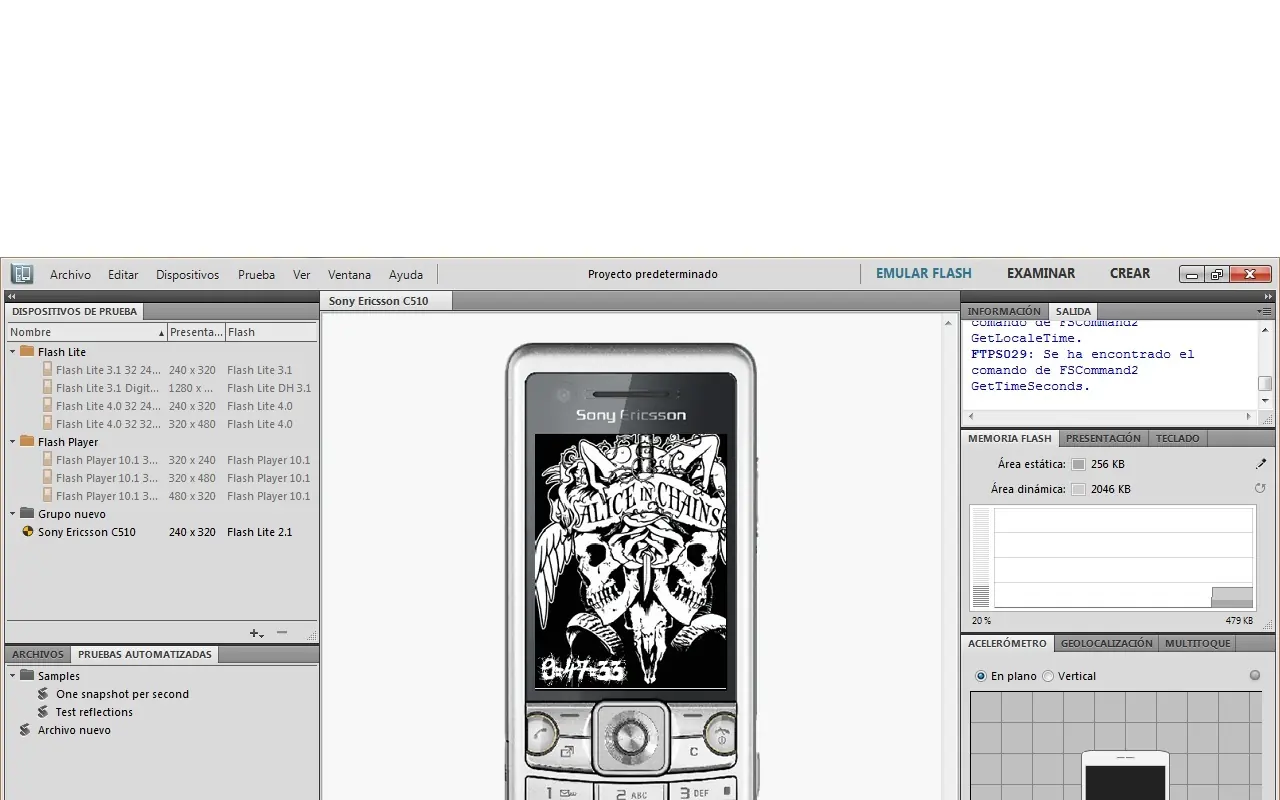
Task: Sort devices by Nombre column header
Action: coord(87,332)
